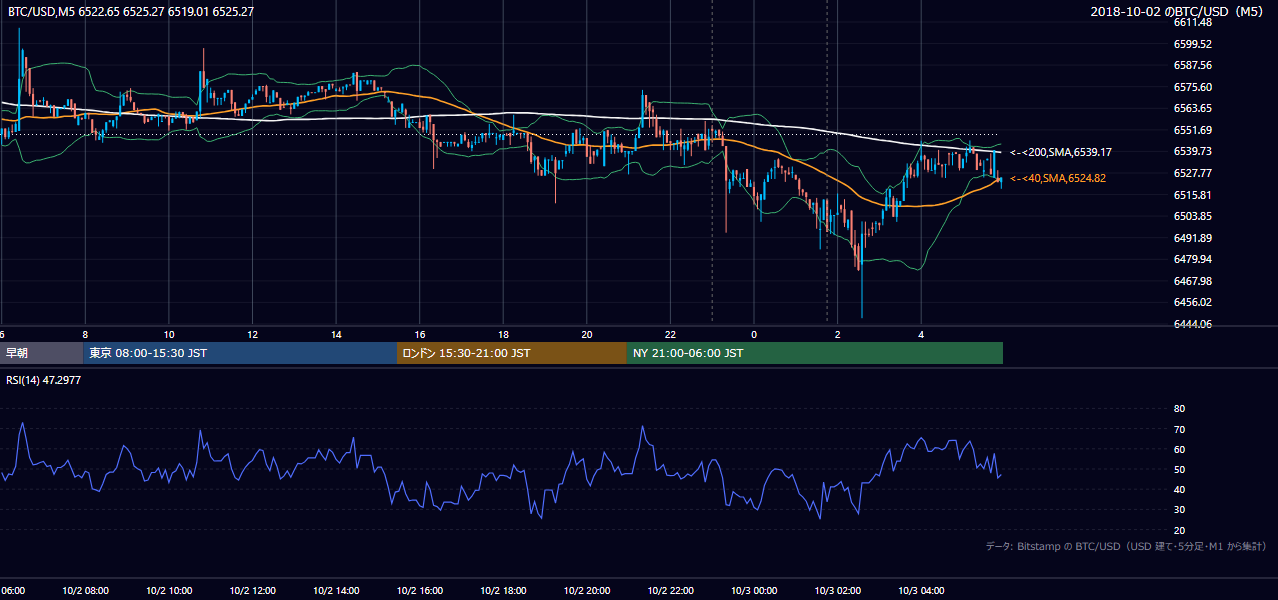Click the RSI axis level 20
Image resolution: width=1278 pixels, height=600 pixels.
[x=1179, y=530]
